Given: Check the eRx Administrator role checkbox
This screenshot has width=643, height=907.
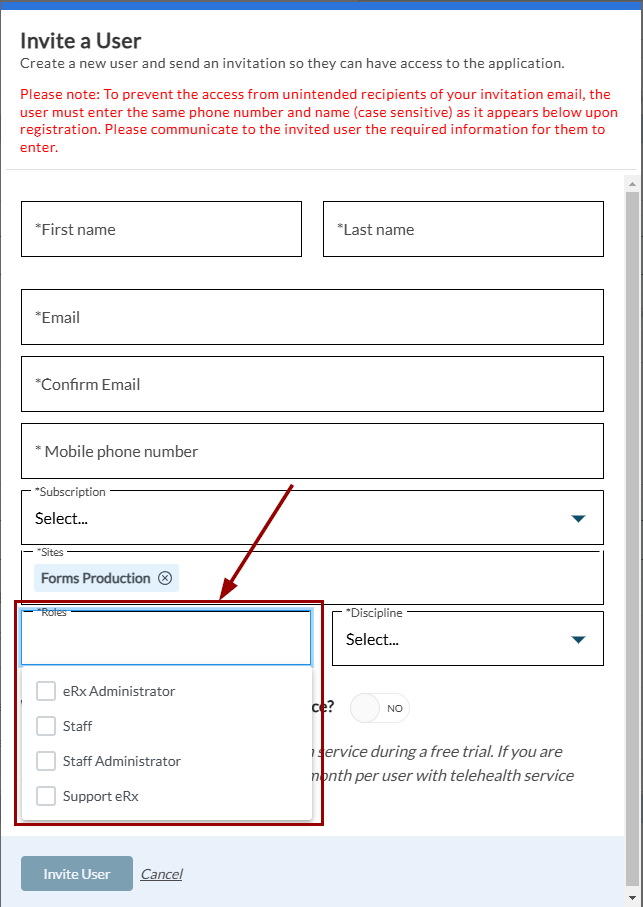Looking at the screenshot, I should tap(46, 691).
